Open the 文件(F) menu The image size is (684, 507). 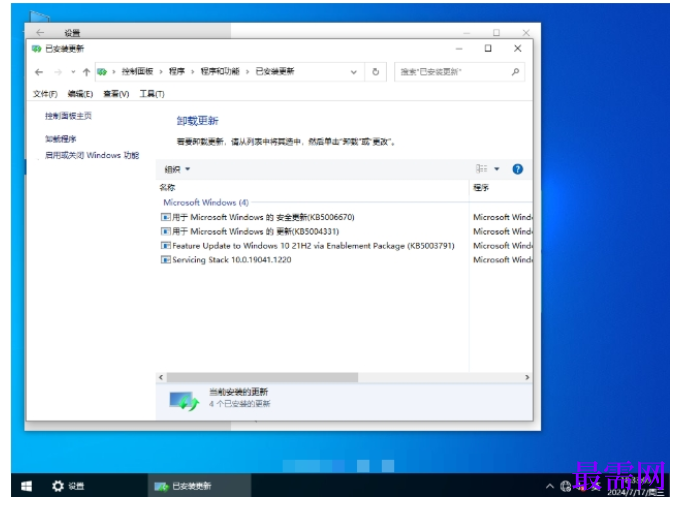tap(45, 94)
